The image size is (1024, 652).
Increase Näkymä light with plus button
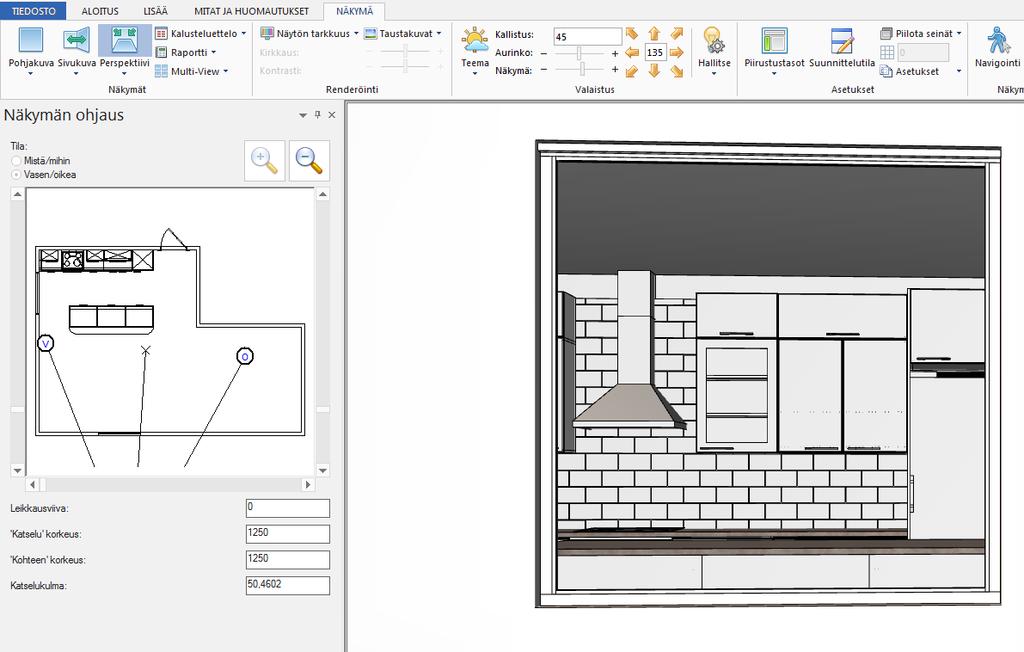(x=615, y=69)
